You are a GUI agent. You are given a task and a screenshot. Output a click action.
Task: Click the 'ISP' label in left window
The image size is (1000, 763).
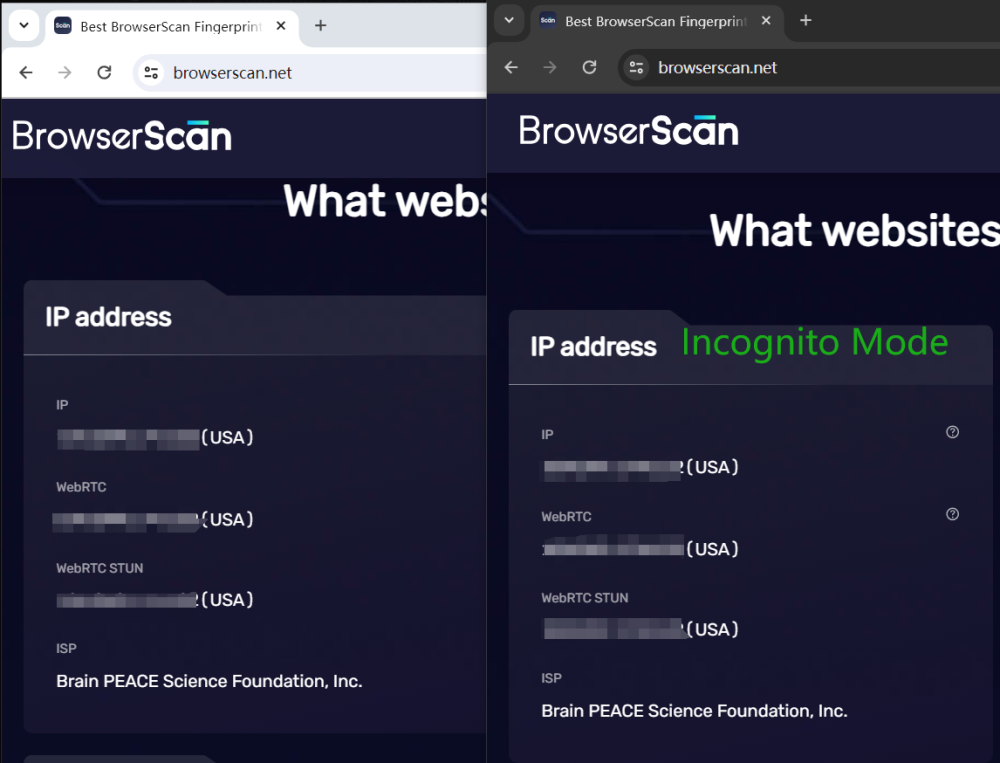[66, 649]
